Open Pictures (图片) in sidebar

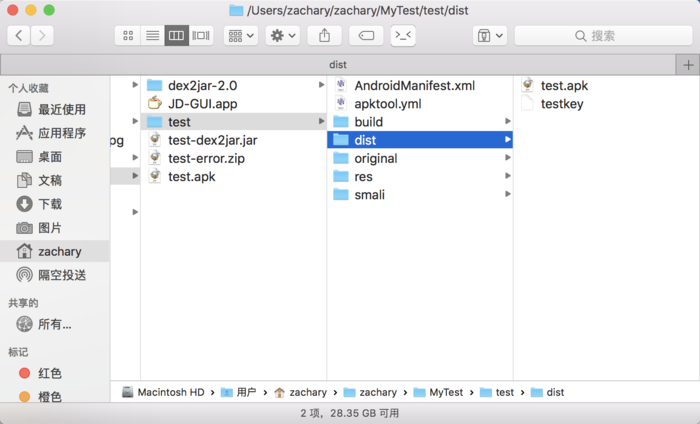pyautogui.click(x=54, y=228)
